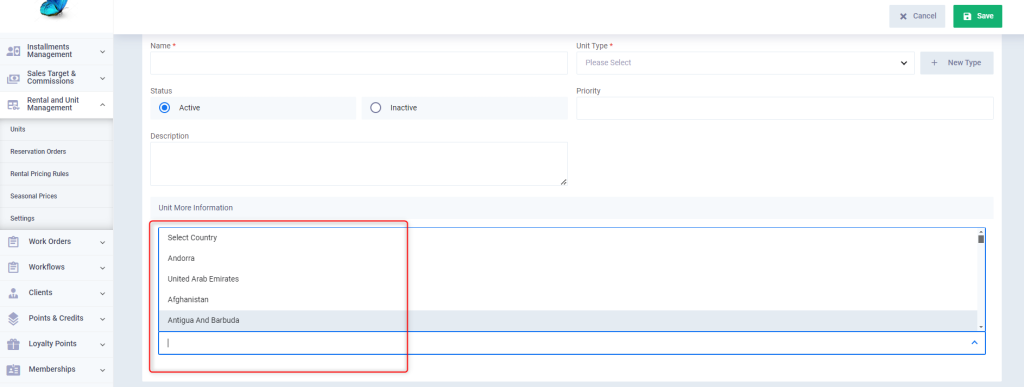1024x387 pixels.
Task: Expand the Work Orders chevron
Action: (103, 242)
